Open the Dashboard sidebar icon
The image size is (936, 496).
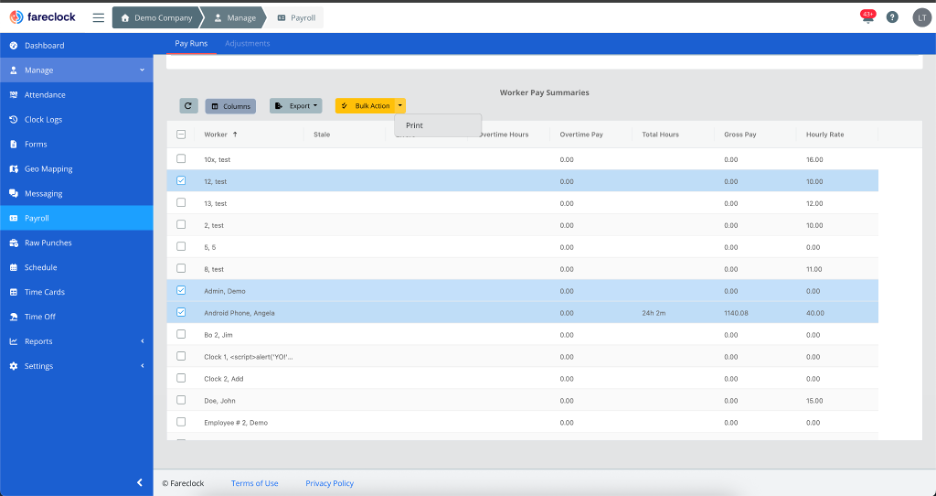click(13, 45)
